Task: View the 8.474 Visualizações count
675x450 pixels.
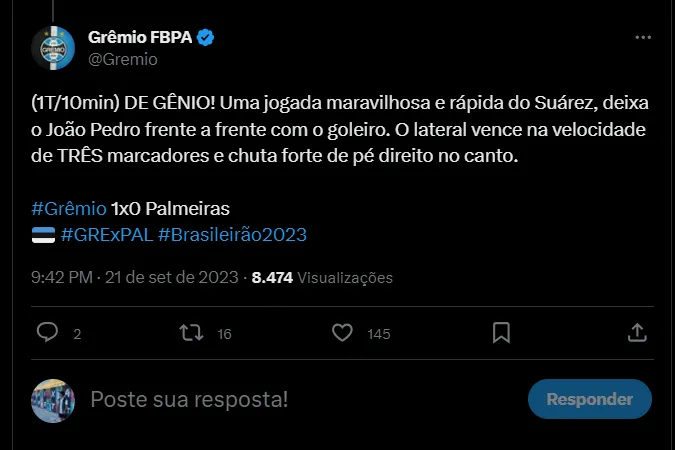Action: [322, 277]
